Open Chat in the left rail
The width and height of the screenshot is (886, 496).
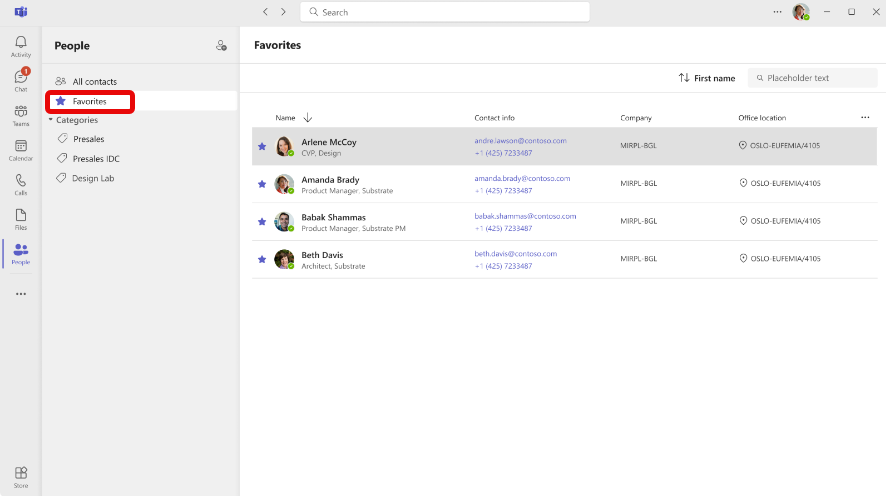tap(21, 80)
